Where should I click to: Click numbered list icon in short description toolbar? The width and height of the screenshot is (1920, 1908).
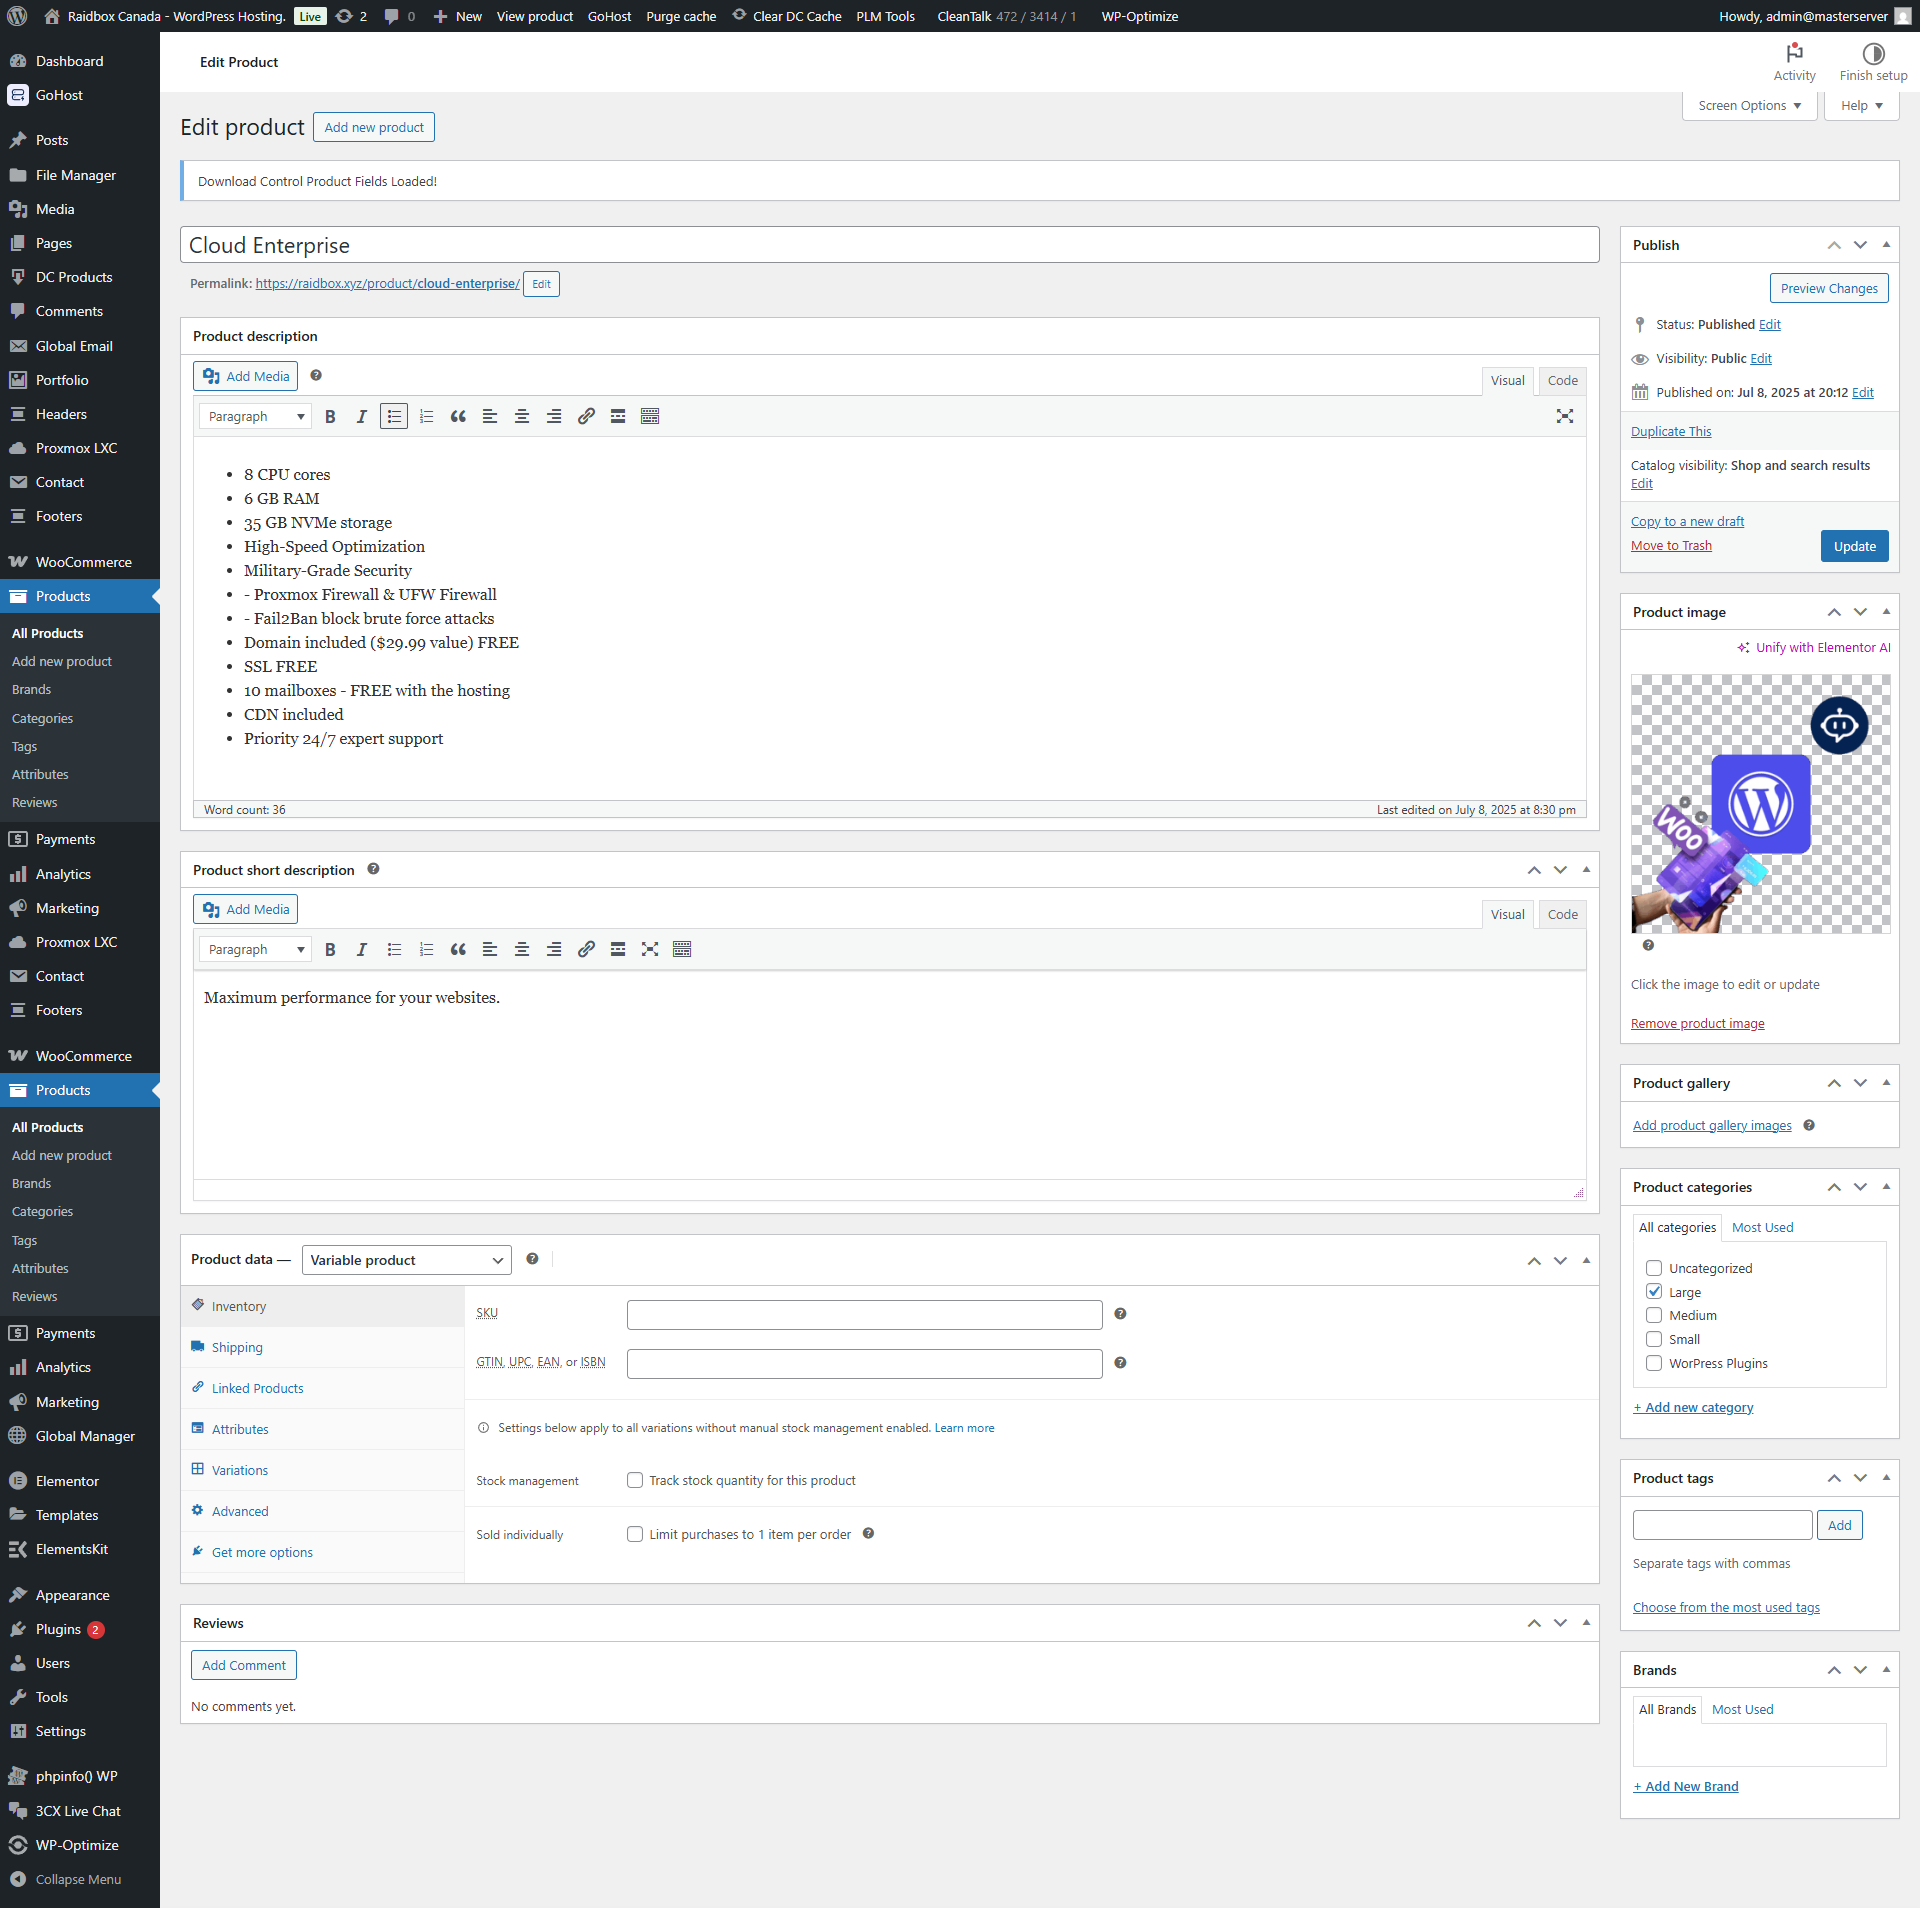pyautogui.click(x=426, y=949)
